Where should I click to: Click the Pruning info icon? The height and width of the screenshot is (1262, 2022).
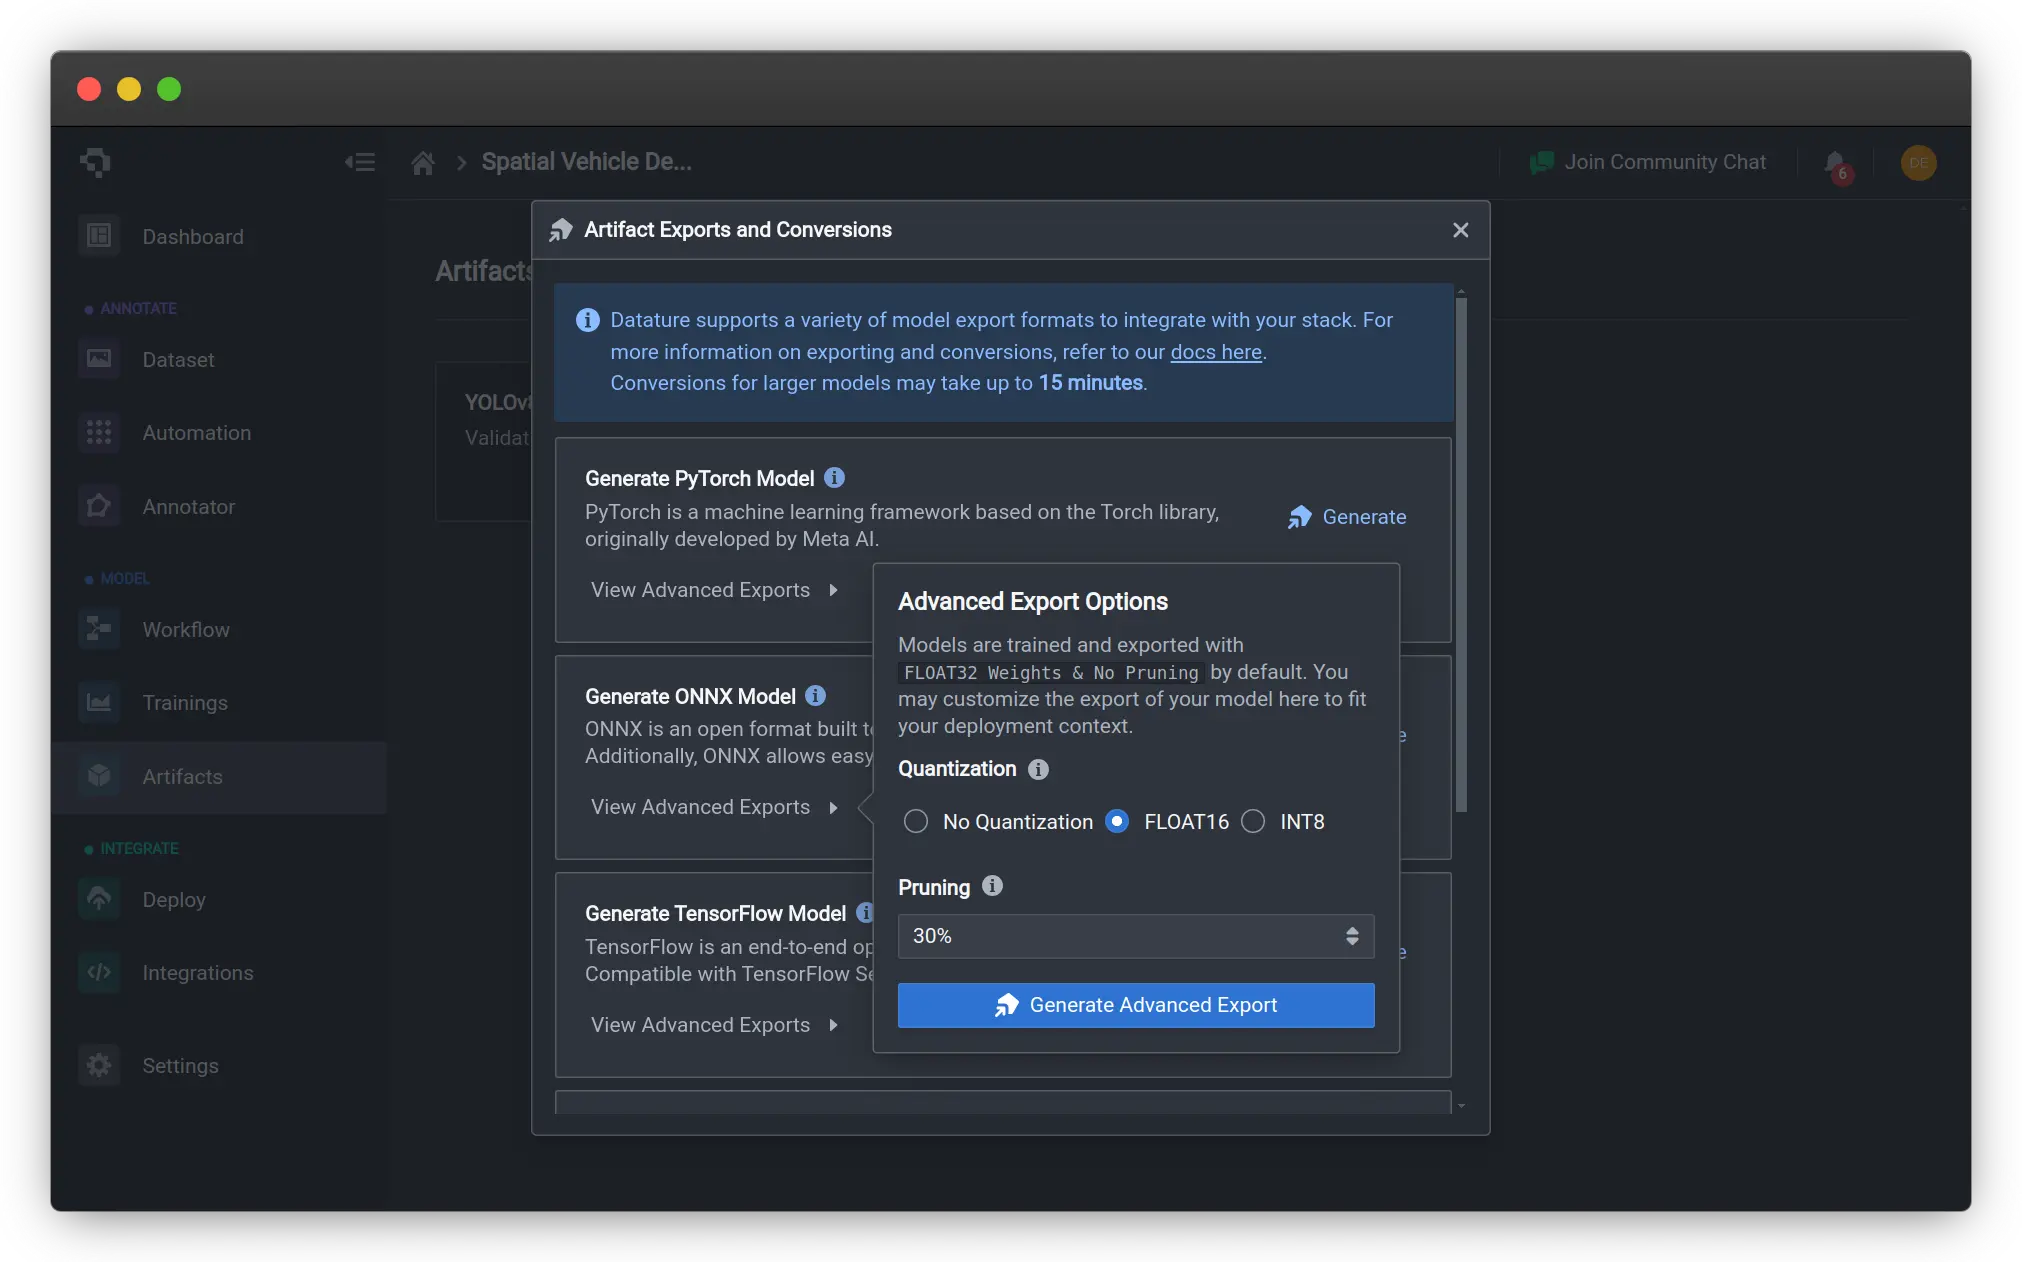pos(991,886)
